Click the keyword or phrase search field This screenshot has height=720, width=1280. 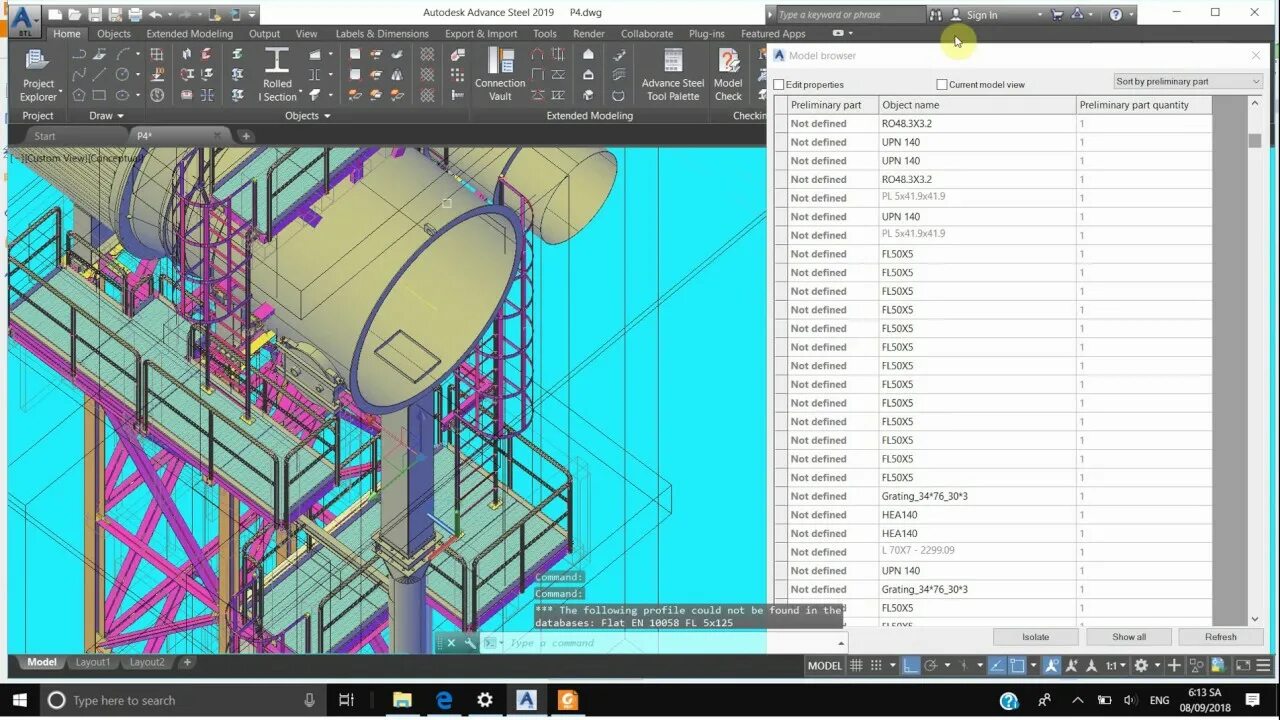pos(851,15)
